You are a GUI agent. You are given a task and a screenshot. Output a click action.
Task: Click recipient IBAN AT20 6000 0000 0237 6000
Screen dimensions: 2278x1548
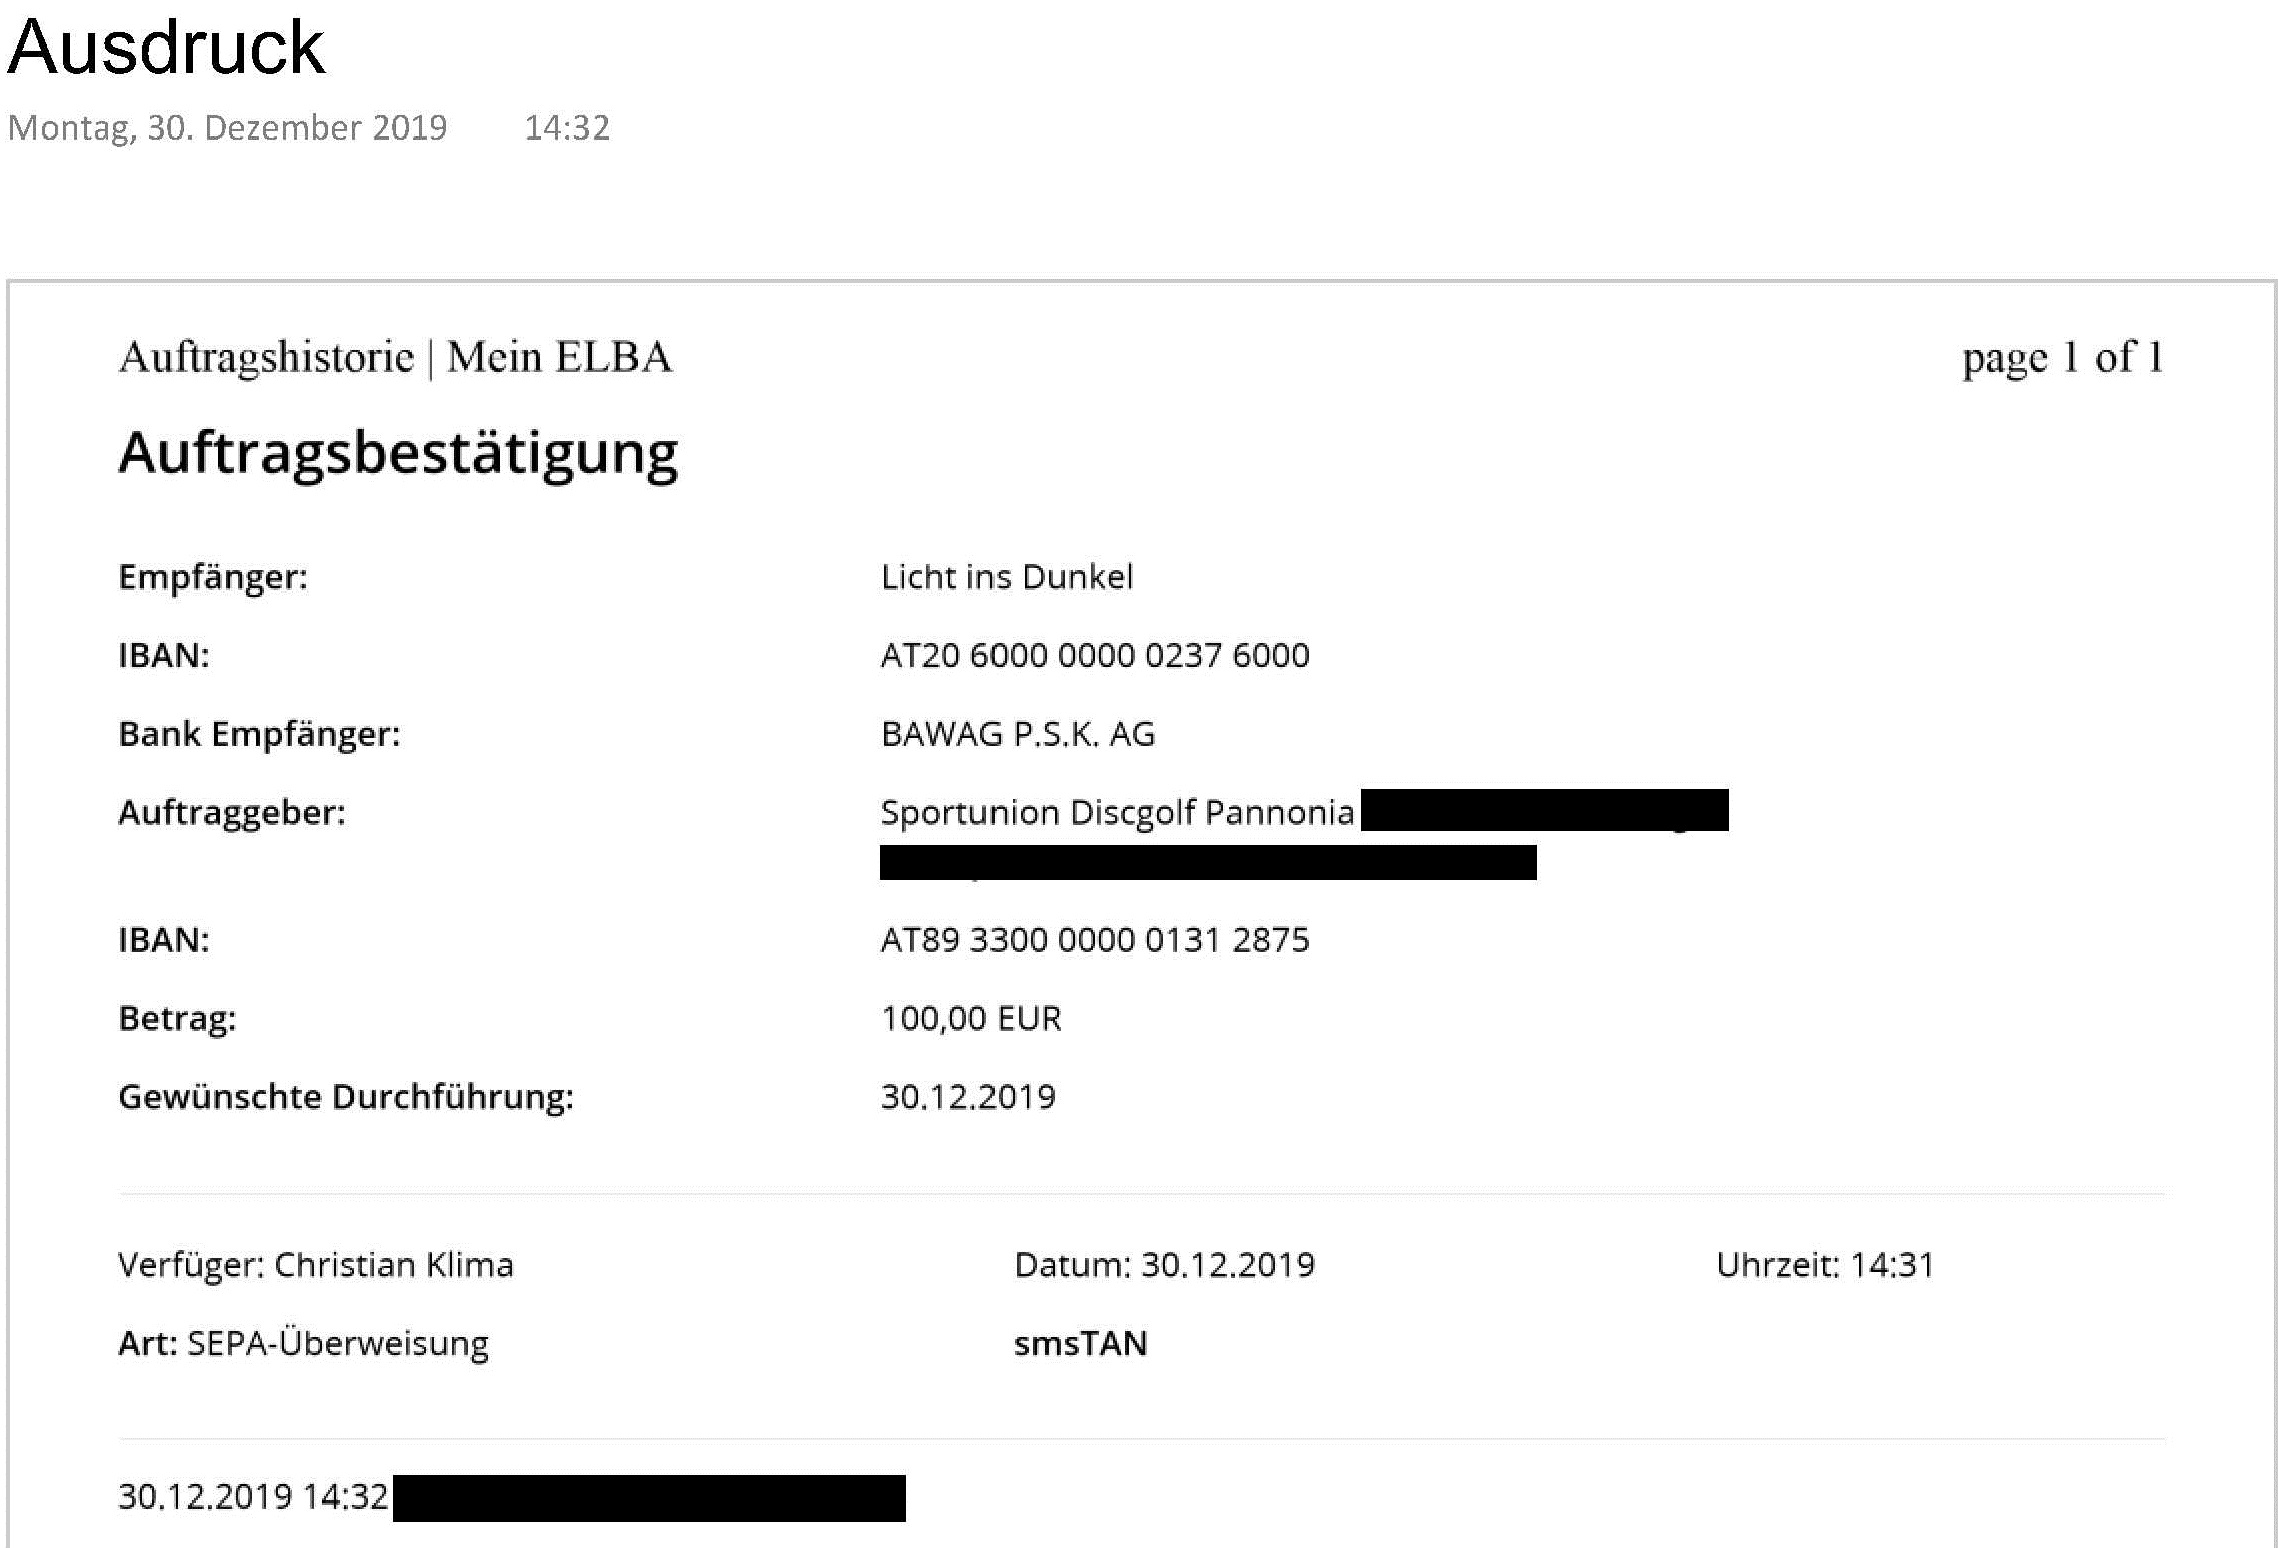click(x=1095, y=656)
